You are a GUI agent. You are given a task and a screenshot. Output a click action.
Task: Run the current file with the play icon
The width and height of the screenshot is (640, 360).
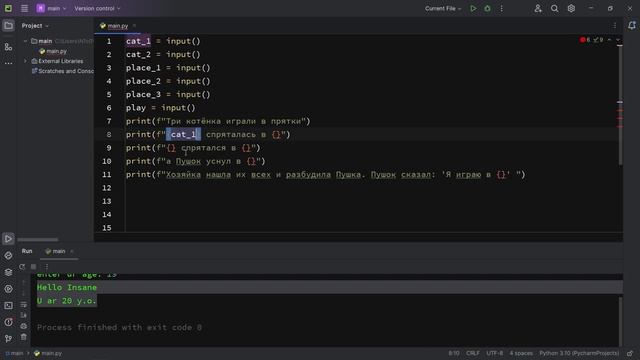point(473,8)
